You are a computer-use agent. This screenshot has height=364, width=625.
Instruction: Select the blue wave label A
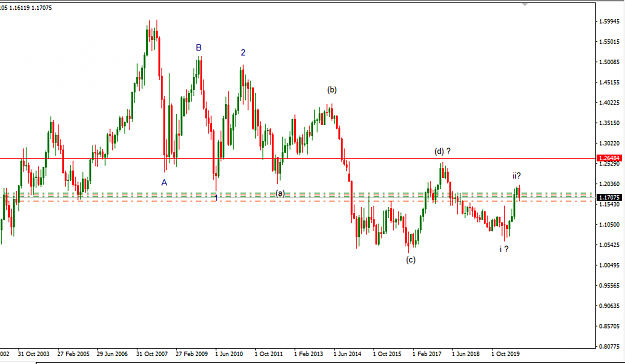[164, 183]
